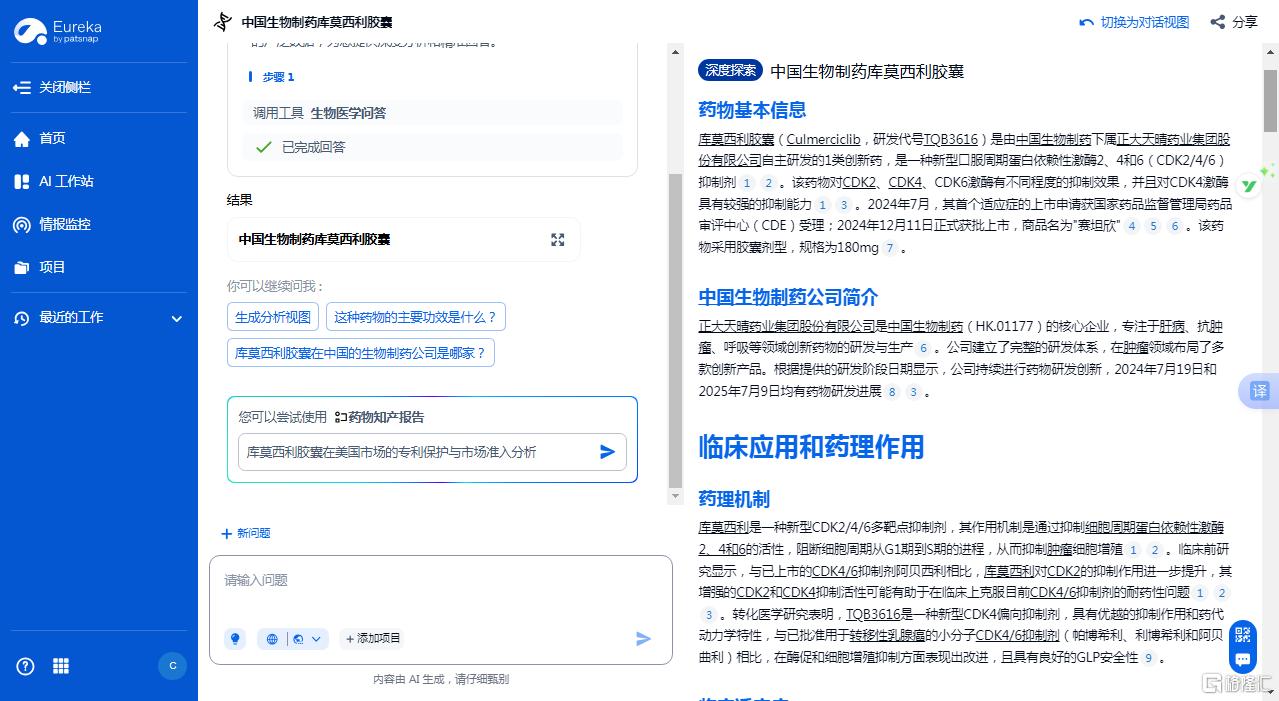
Task: Click the 药物知产报告 suggestion text field
Action: 432,452
